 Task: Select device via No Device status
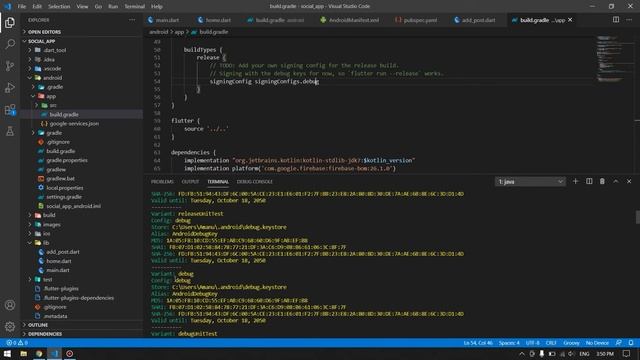pos(597,343)
